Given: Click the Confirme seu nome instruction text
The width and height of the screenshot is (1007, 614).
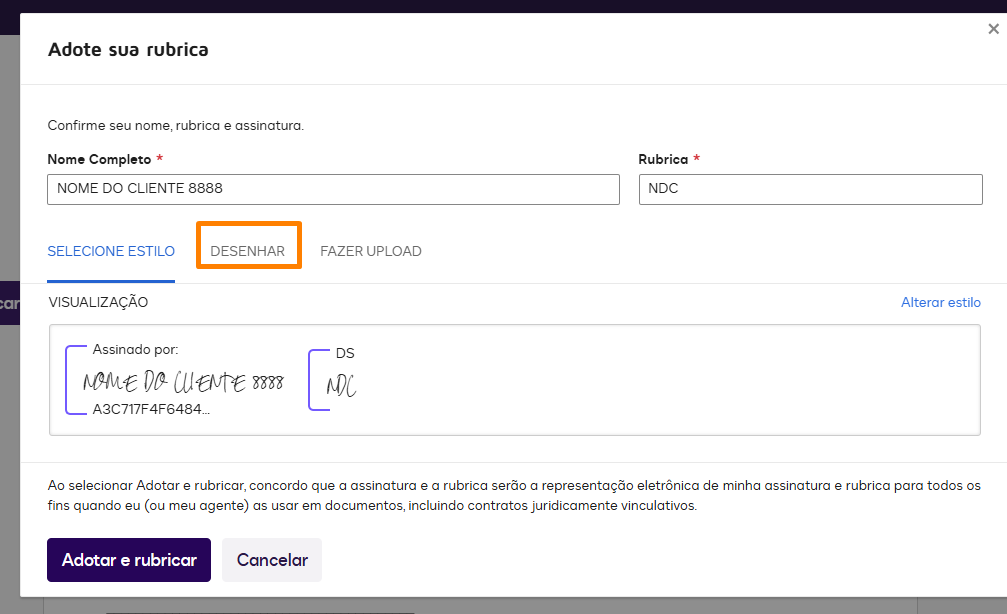Looking at the screenshot, I should tap(176, 126).
